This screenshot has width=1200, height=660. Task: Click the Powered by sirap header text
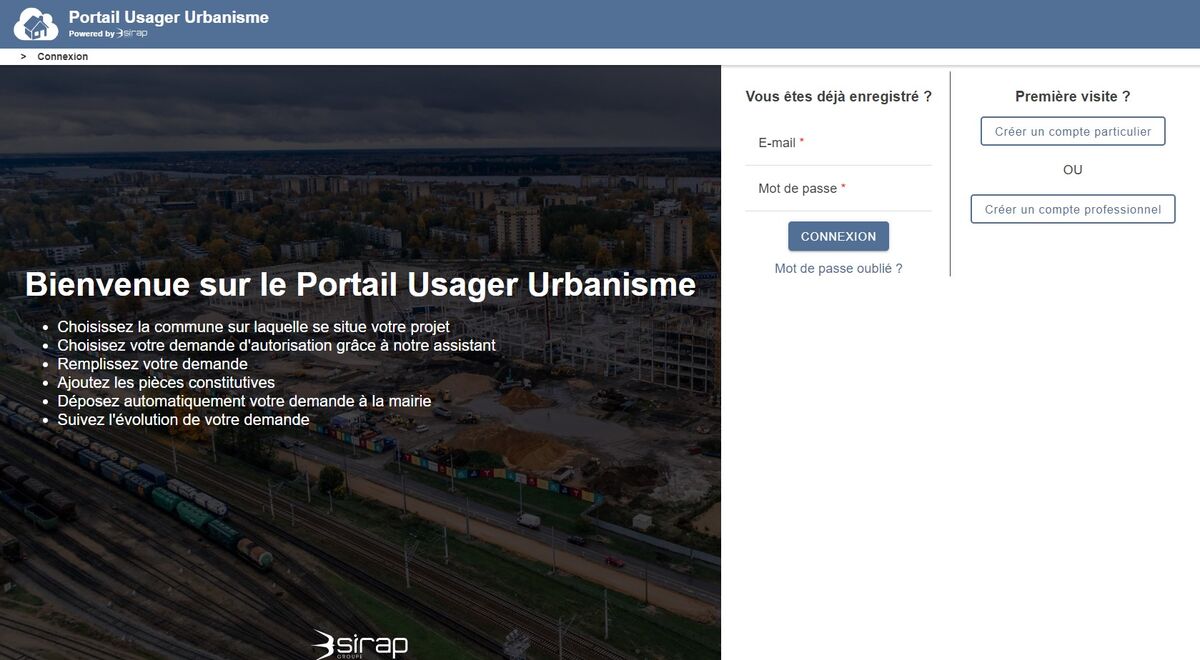108,34
